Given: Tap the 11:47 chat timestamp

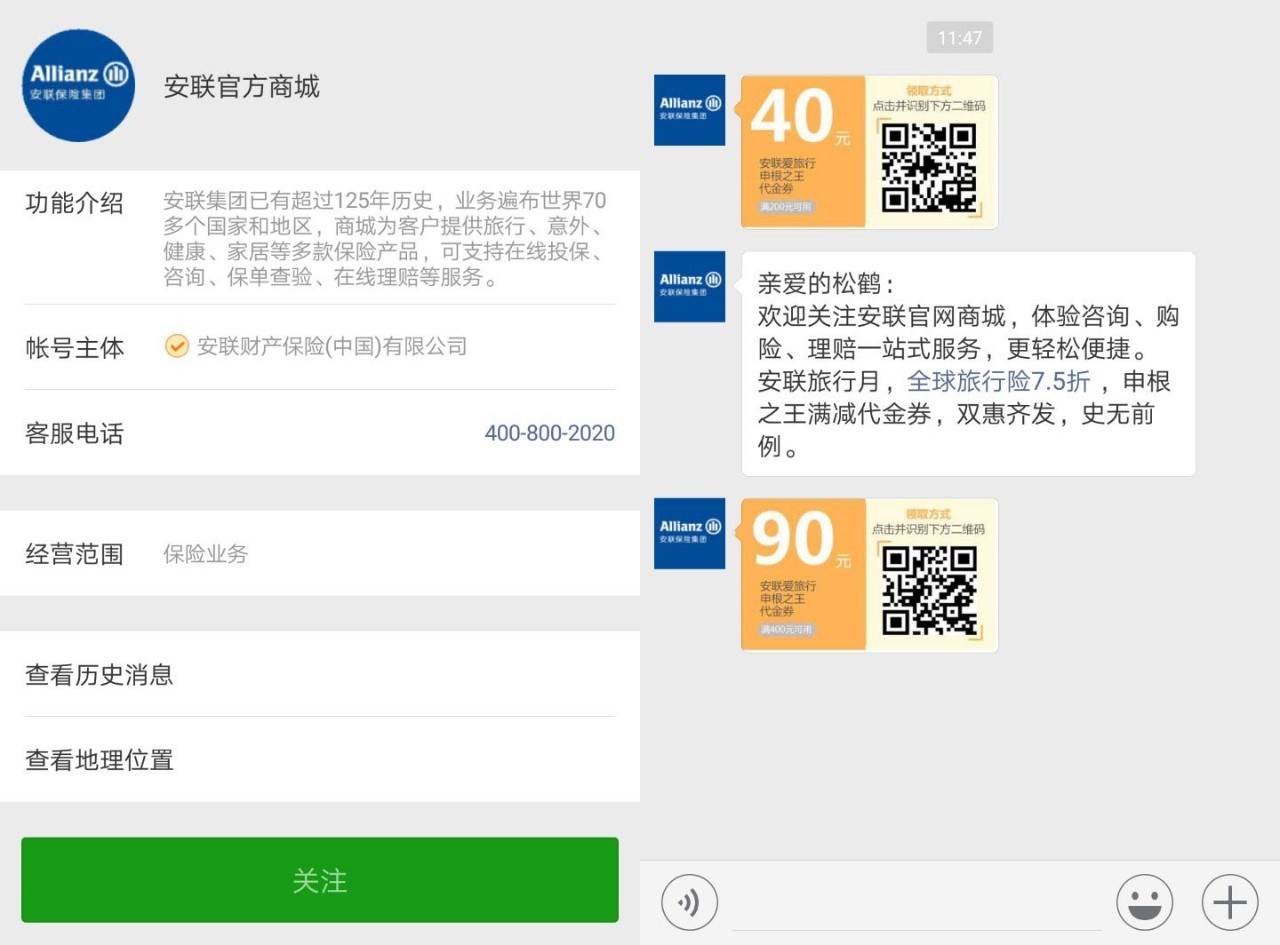Looking at the screenshot, I should click(960, 38).
